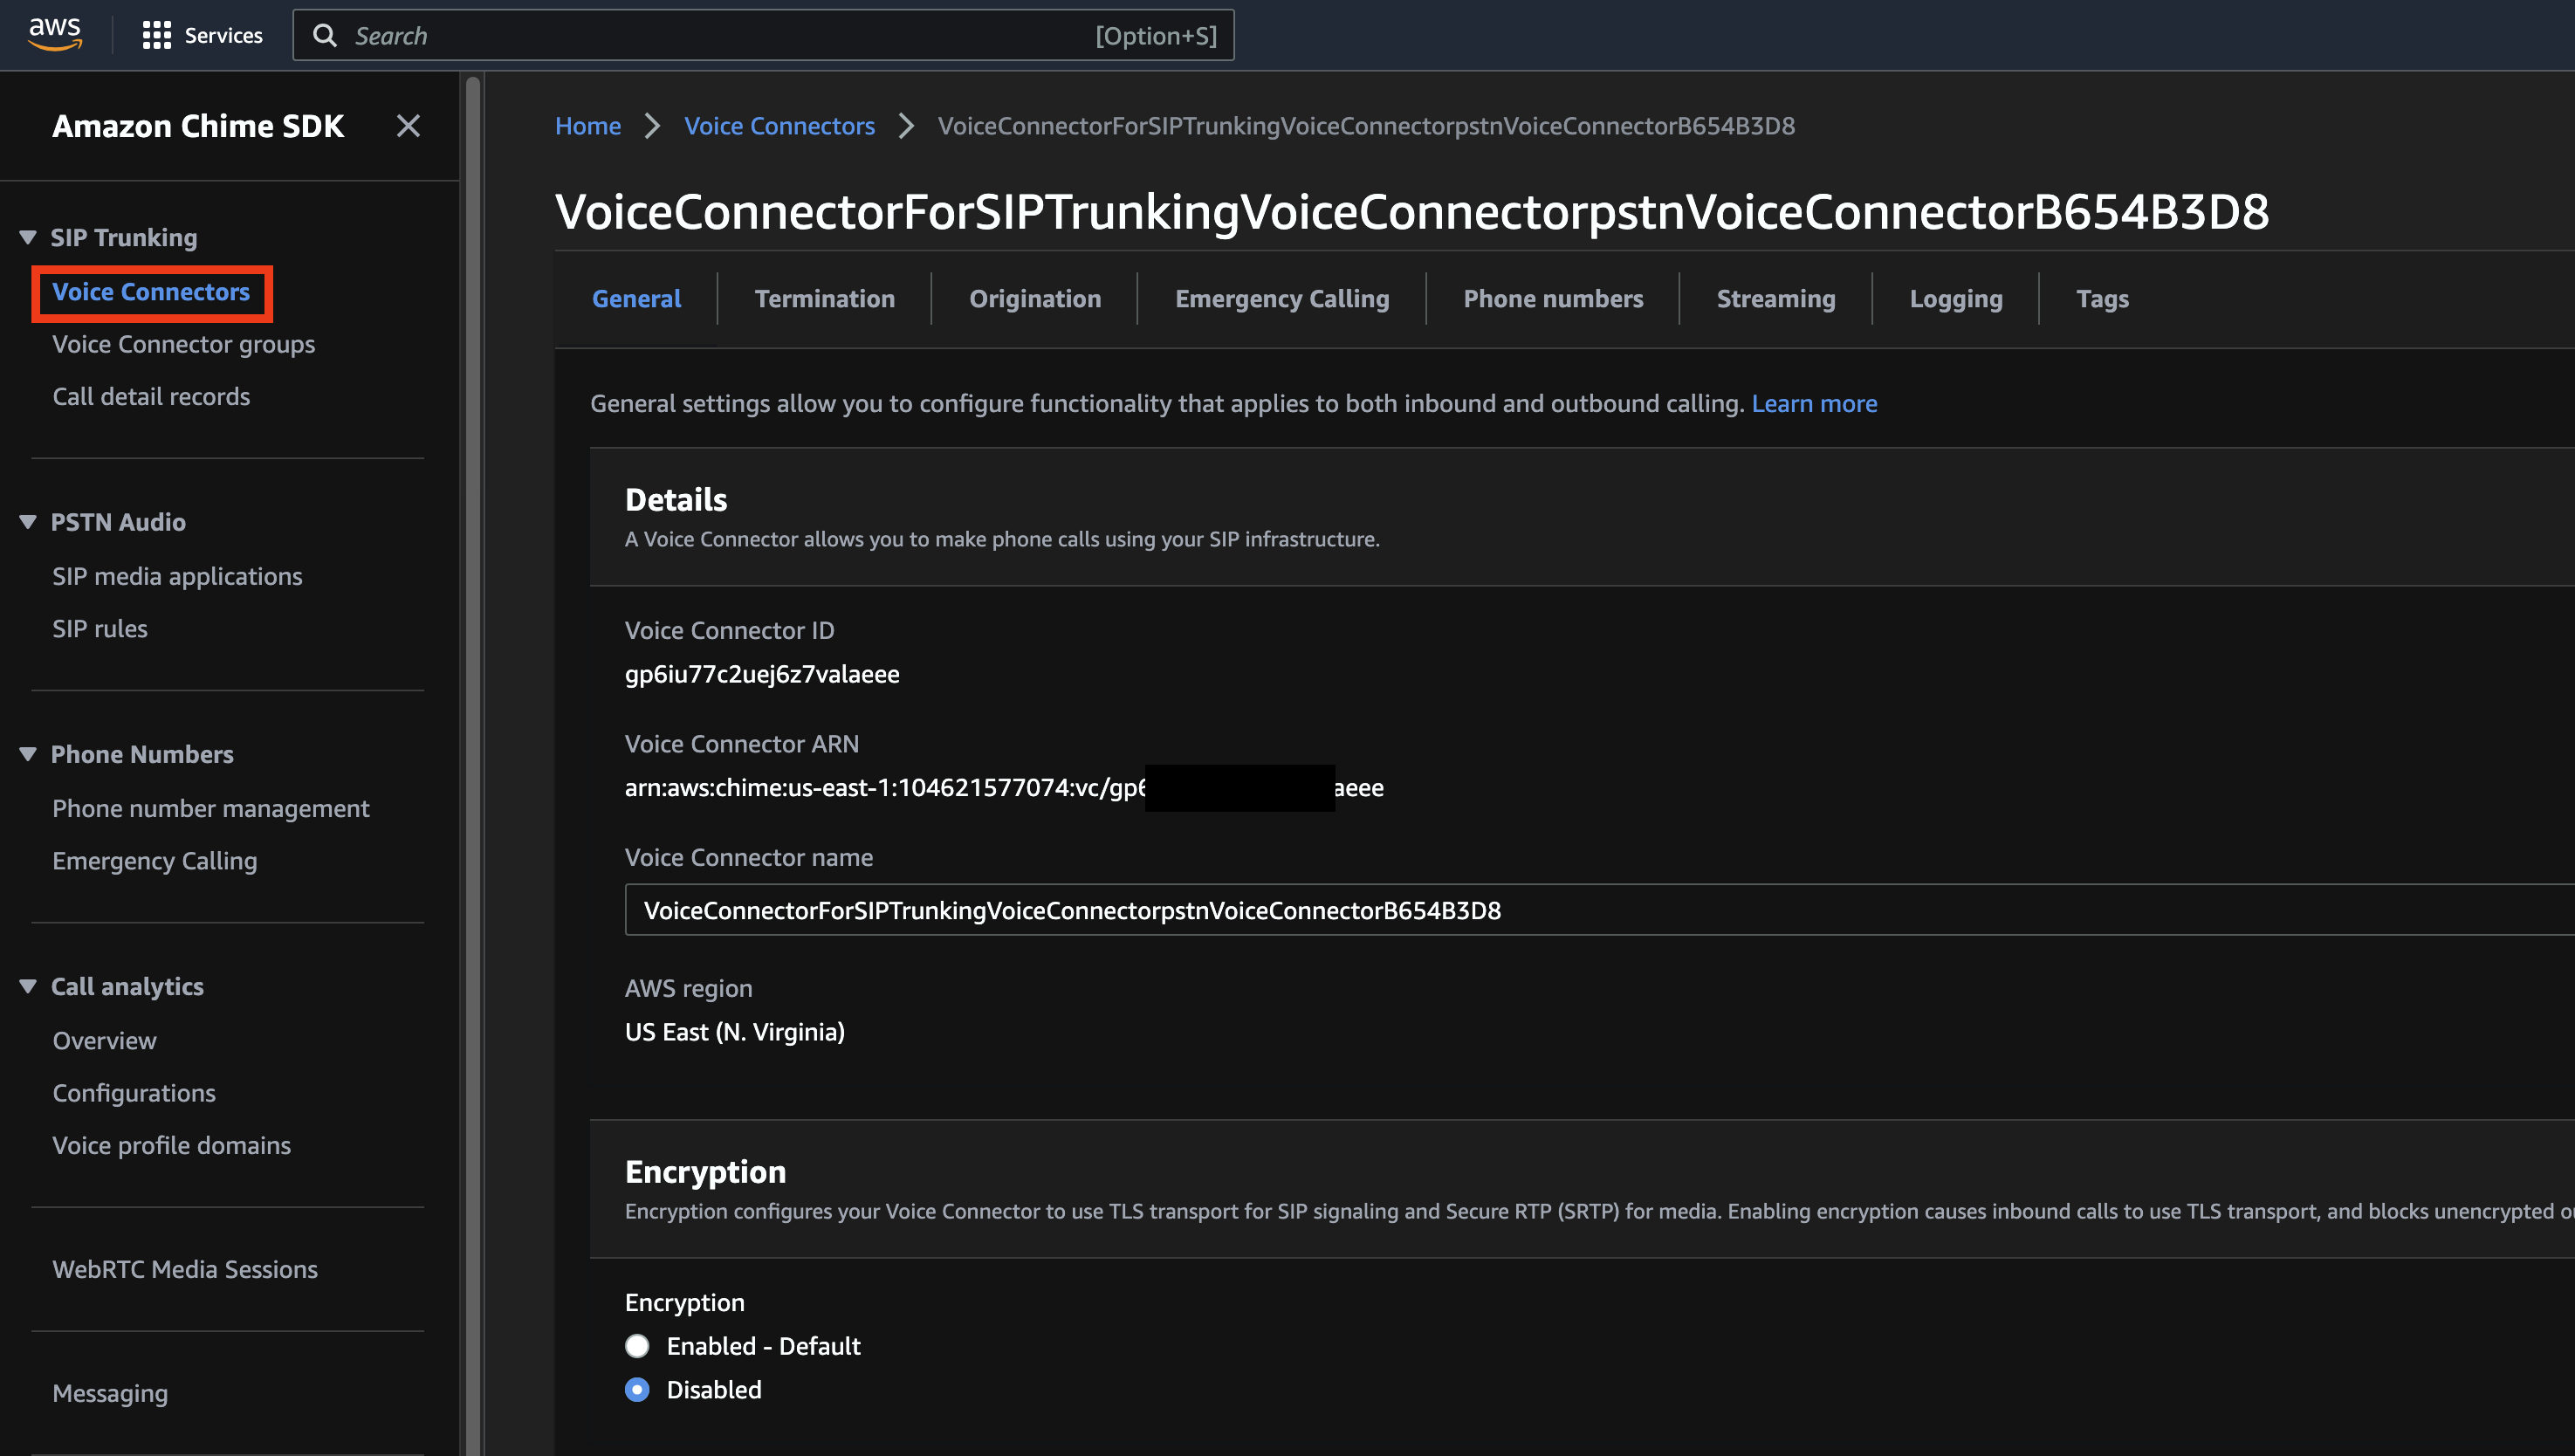Collapse the Phone Numbers section
2575x1456 pixels.
coord(28,754)
